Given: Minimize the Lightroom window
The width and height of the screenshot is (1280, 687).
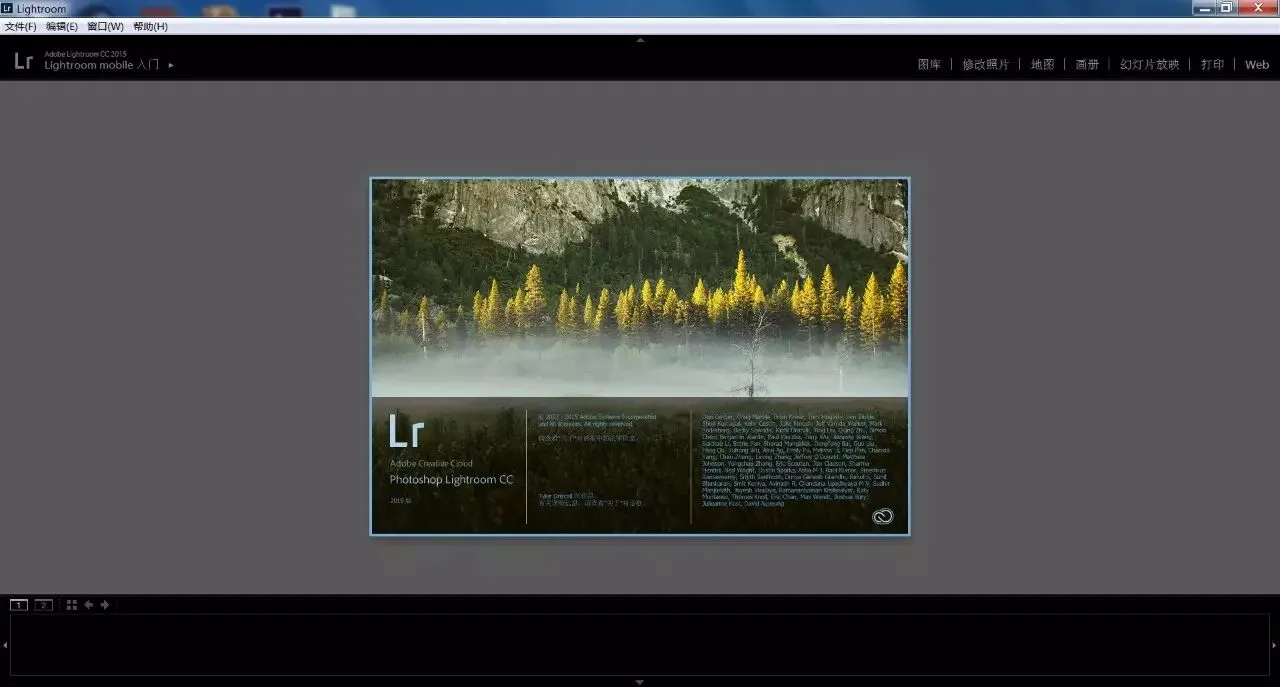Looking at the screenshot, I should point(1203,7).
